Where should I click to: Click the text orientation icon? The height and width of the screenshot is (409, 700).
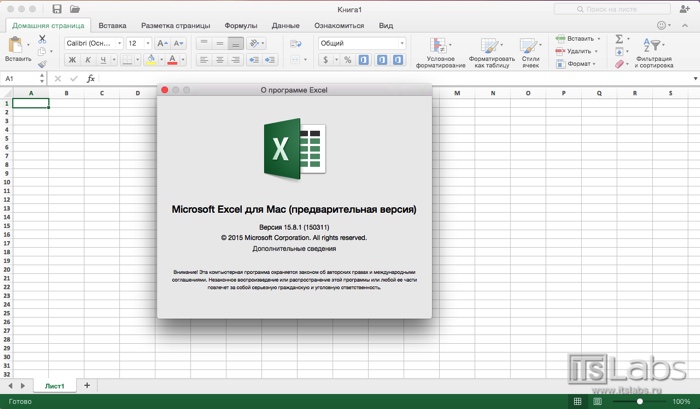(x=254, y=43)
